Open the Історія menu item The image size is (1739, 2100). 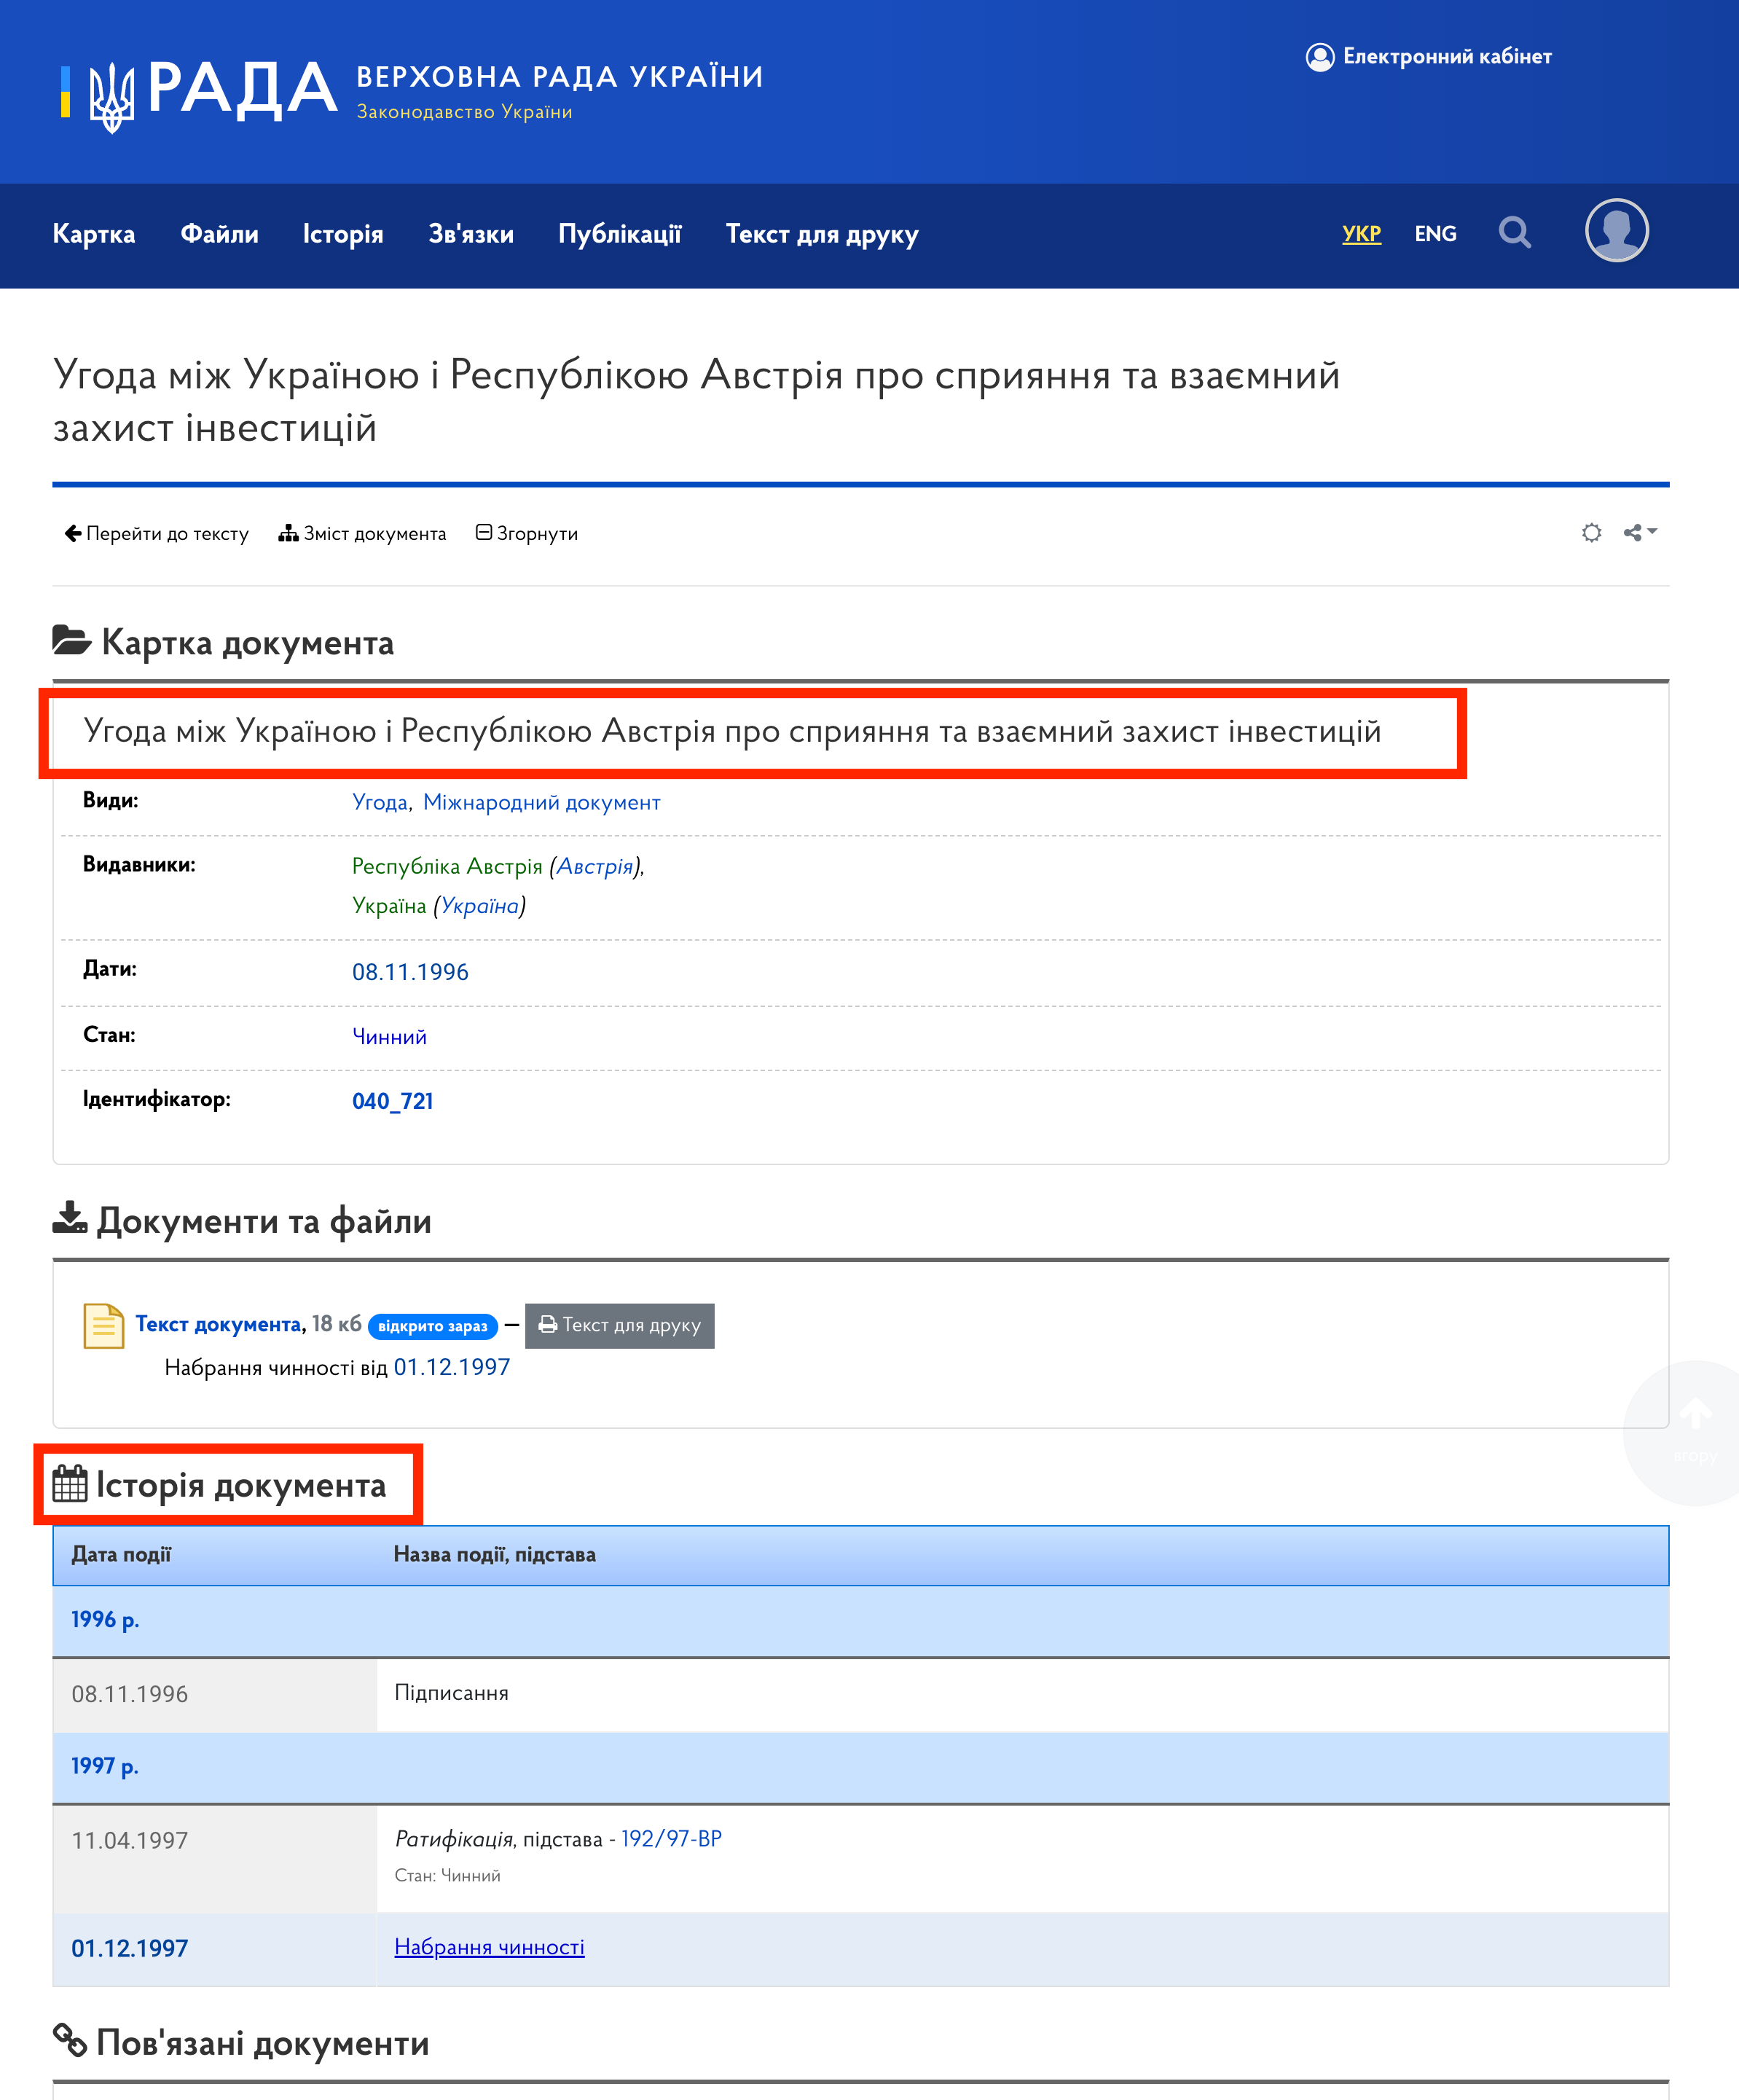343,234
